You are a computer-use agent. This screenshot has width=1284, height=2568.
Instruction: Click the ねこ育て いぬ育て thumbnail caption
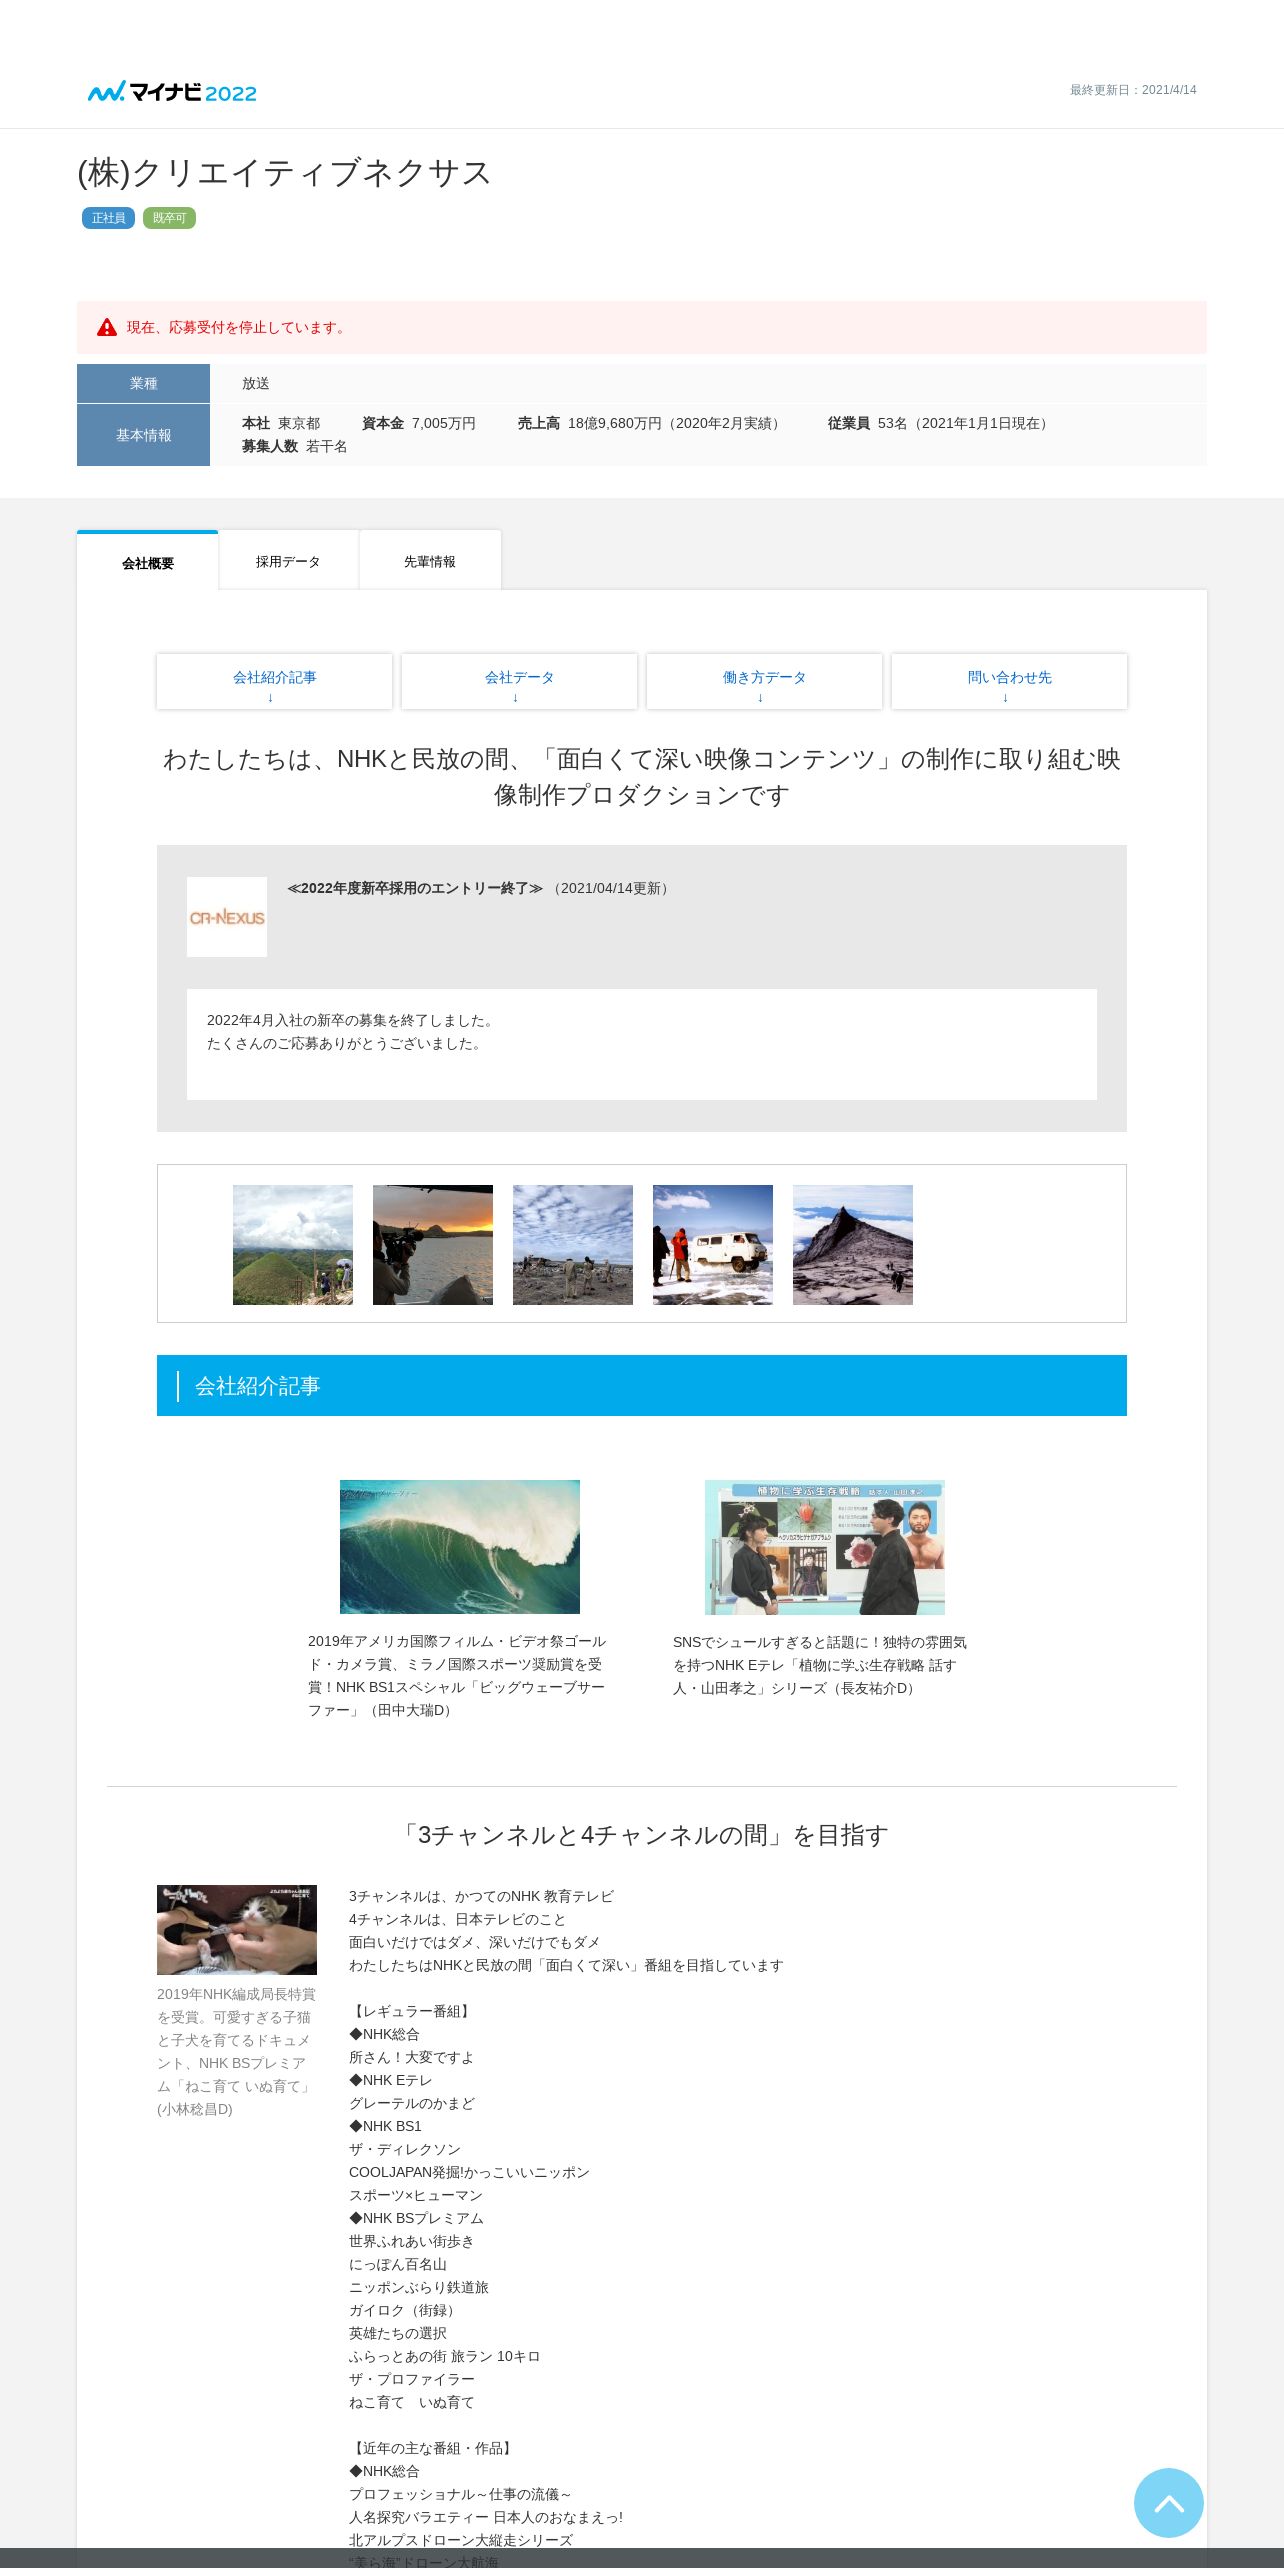pos(237,2051)
